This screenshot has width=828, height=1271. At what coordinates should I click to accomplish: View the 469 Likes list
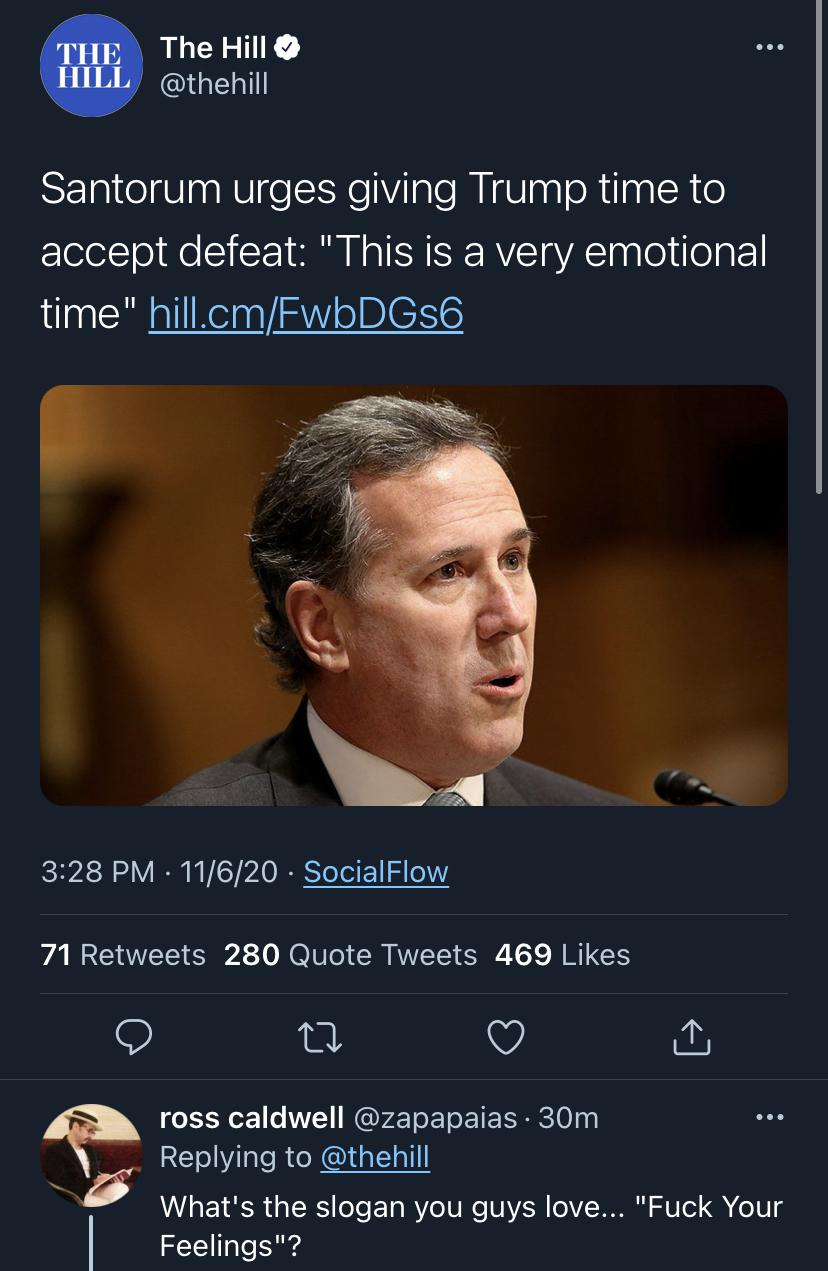[x=563, y=955]
